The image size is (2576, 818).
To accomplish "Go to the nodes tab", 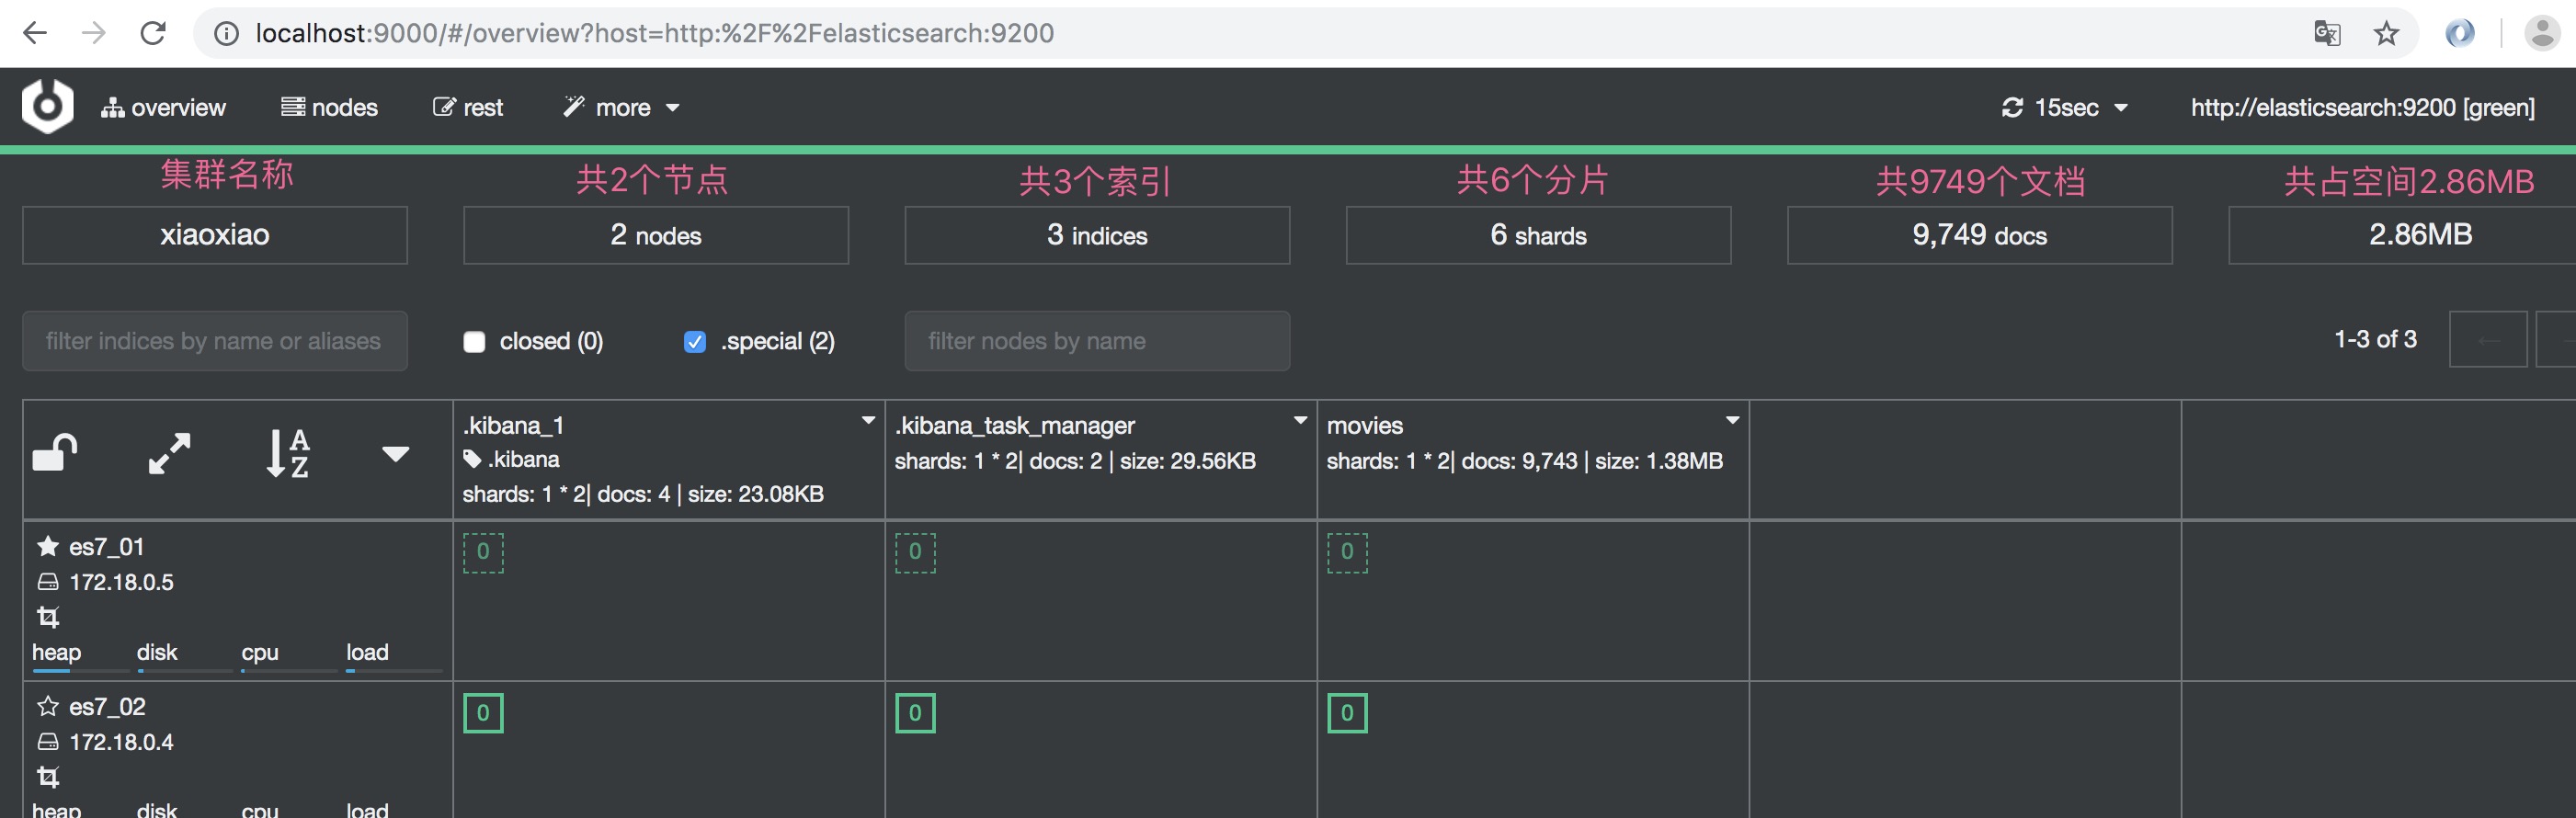I will tap(329, 107).
